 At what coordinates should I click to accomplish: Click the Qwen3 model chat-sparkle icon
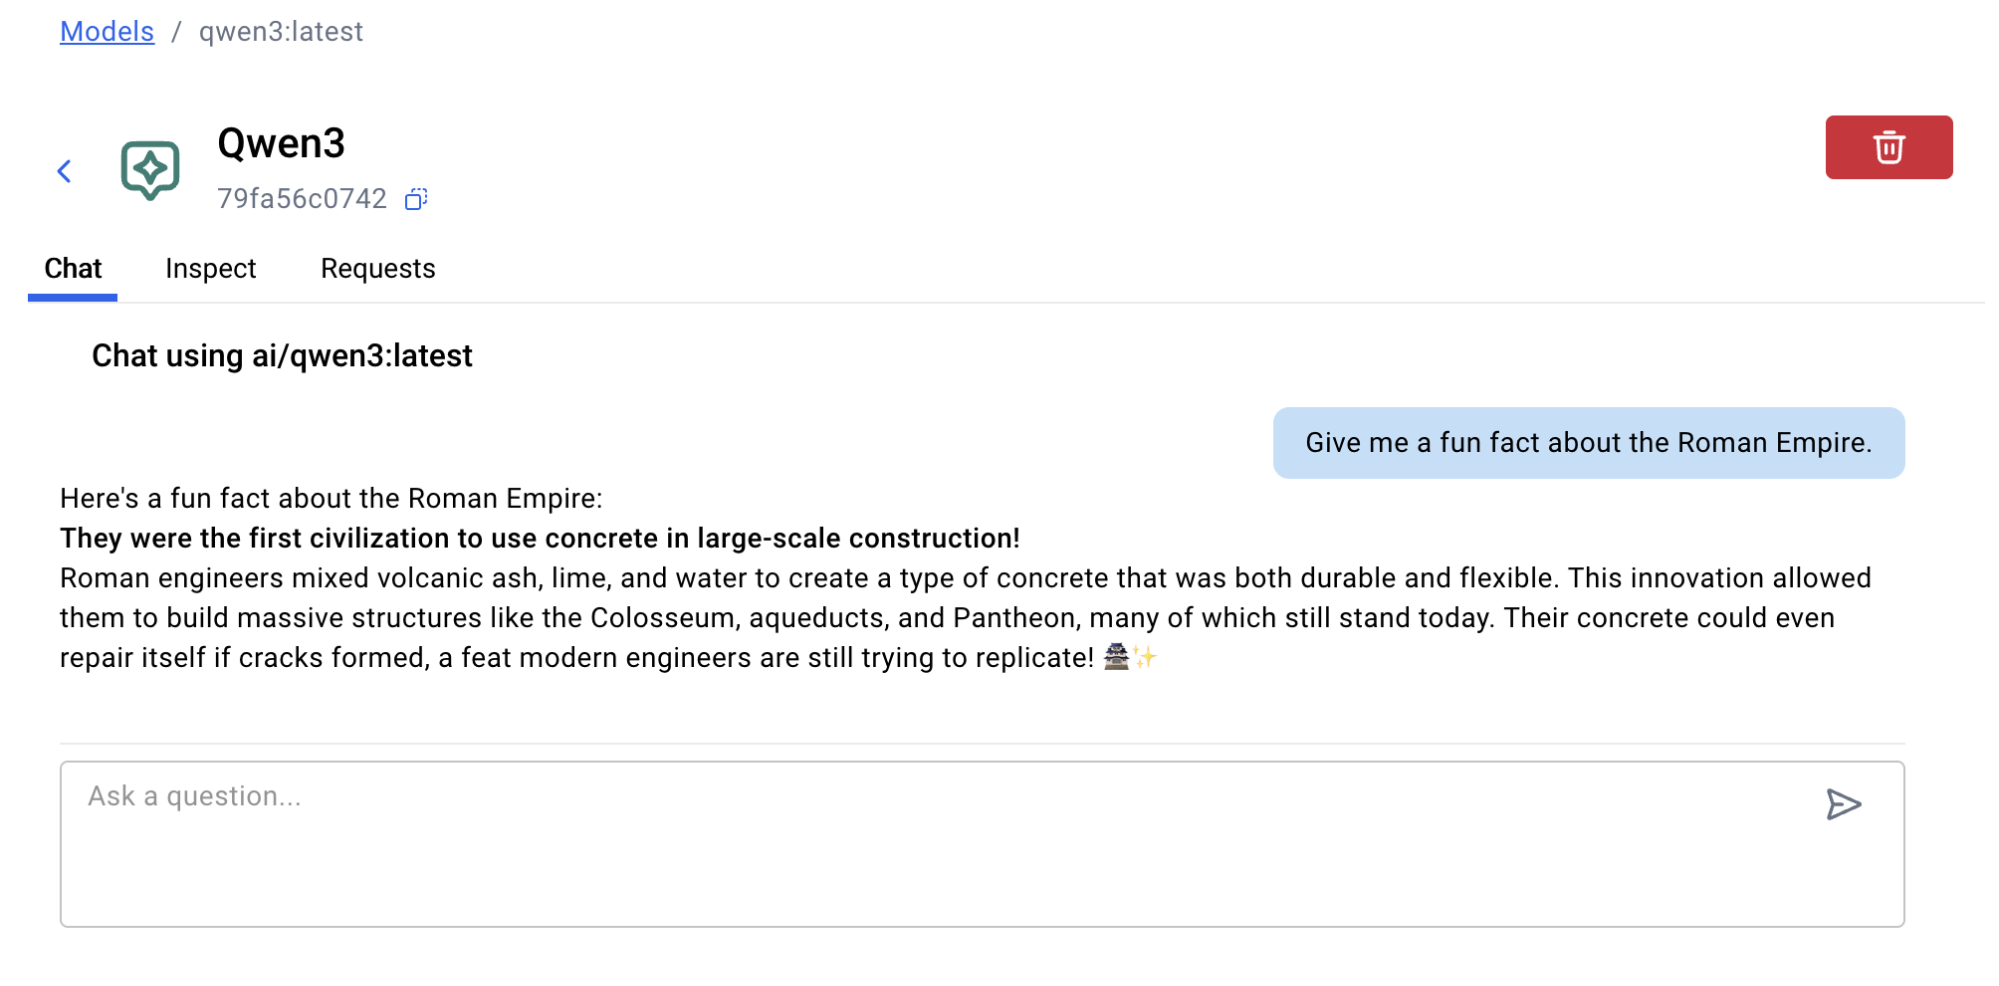tap(150, 170)
